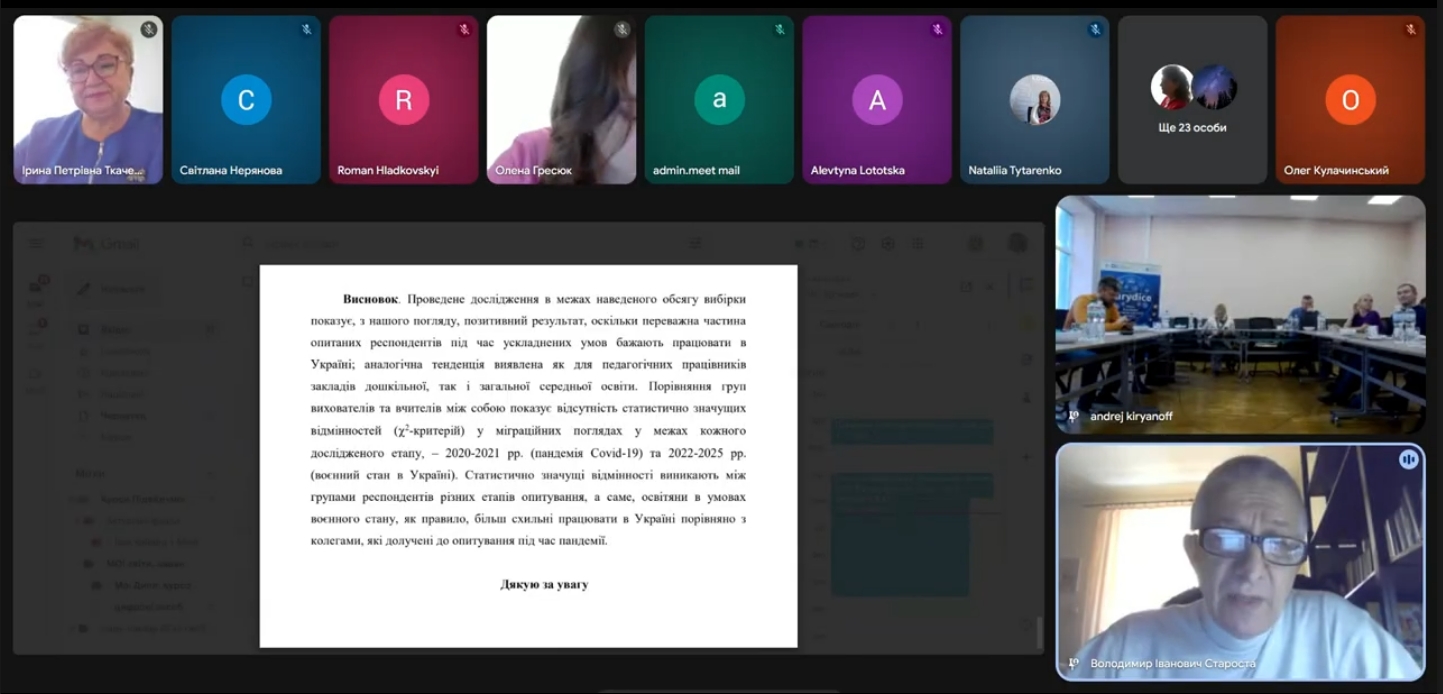Click speaking indicator on Володимир Староста tile
The width and height of the screenshot is (1443, 694).
coord(1408,459)
